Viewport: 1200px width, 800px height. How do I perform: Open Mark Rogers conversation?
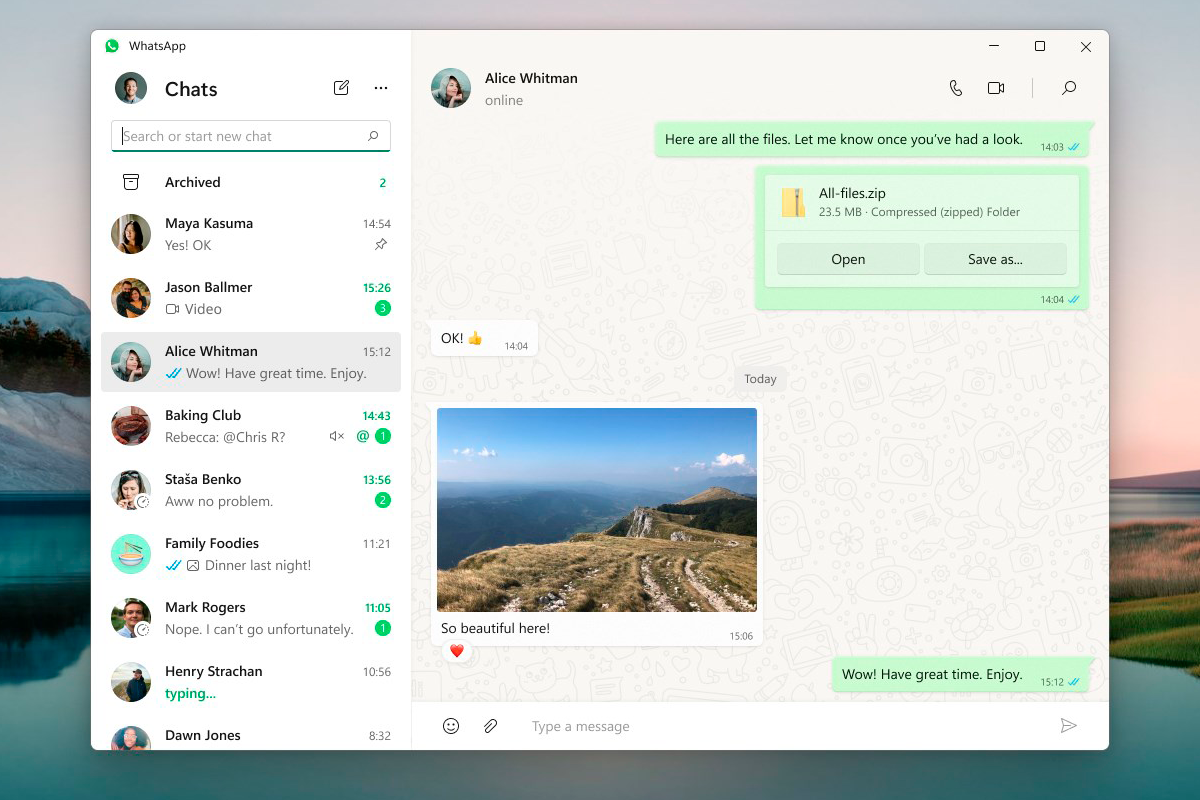point(251,618)
